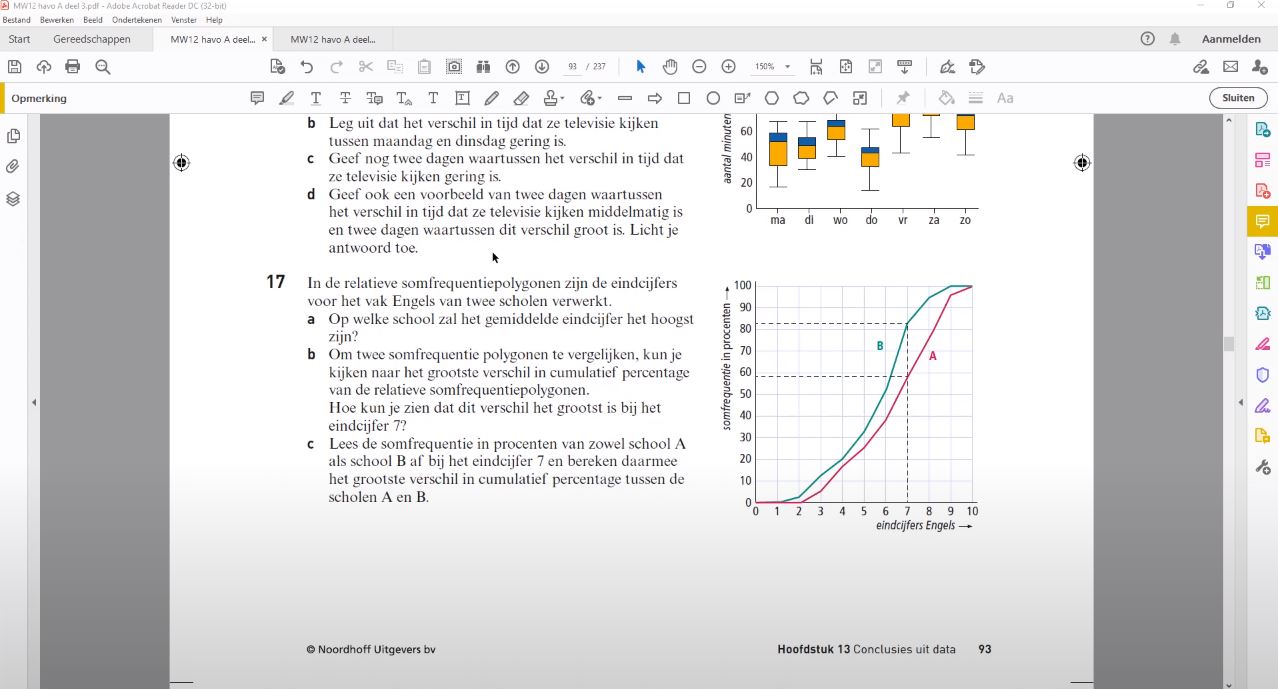Open layers panel in left sidebar
Screen dimensions: 1278x689
13,198
